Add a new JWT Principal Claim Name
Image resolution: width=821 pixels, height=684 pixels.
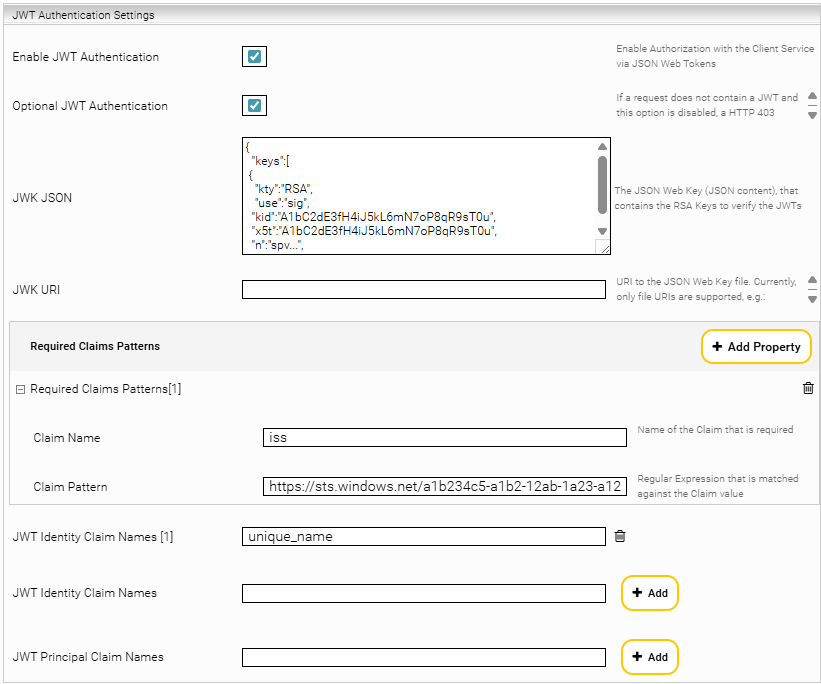(x=649, y=657)
